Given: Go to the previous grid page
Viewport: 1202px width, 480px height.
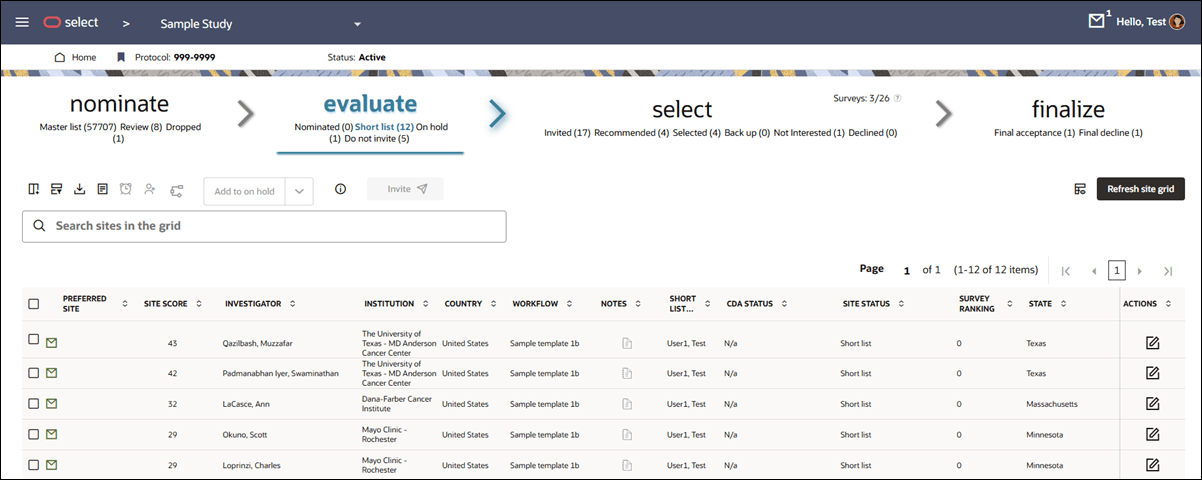Looking at the screenshot, I should pos(1094,271).
